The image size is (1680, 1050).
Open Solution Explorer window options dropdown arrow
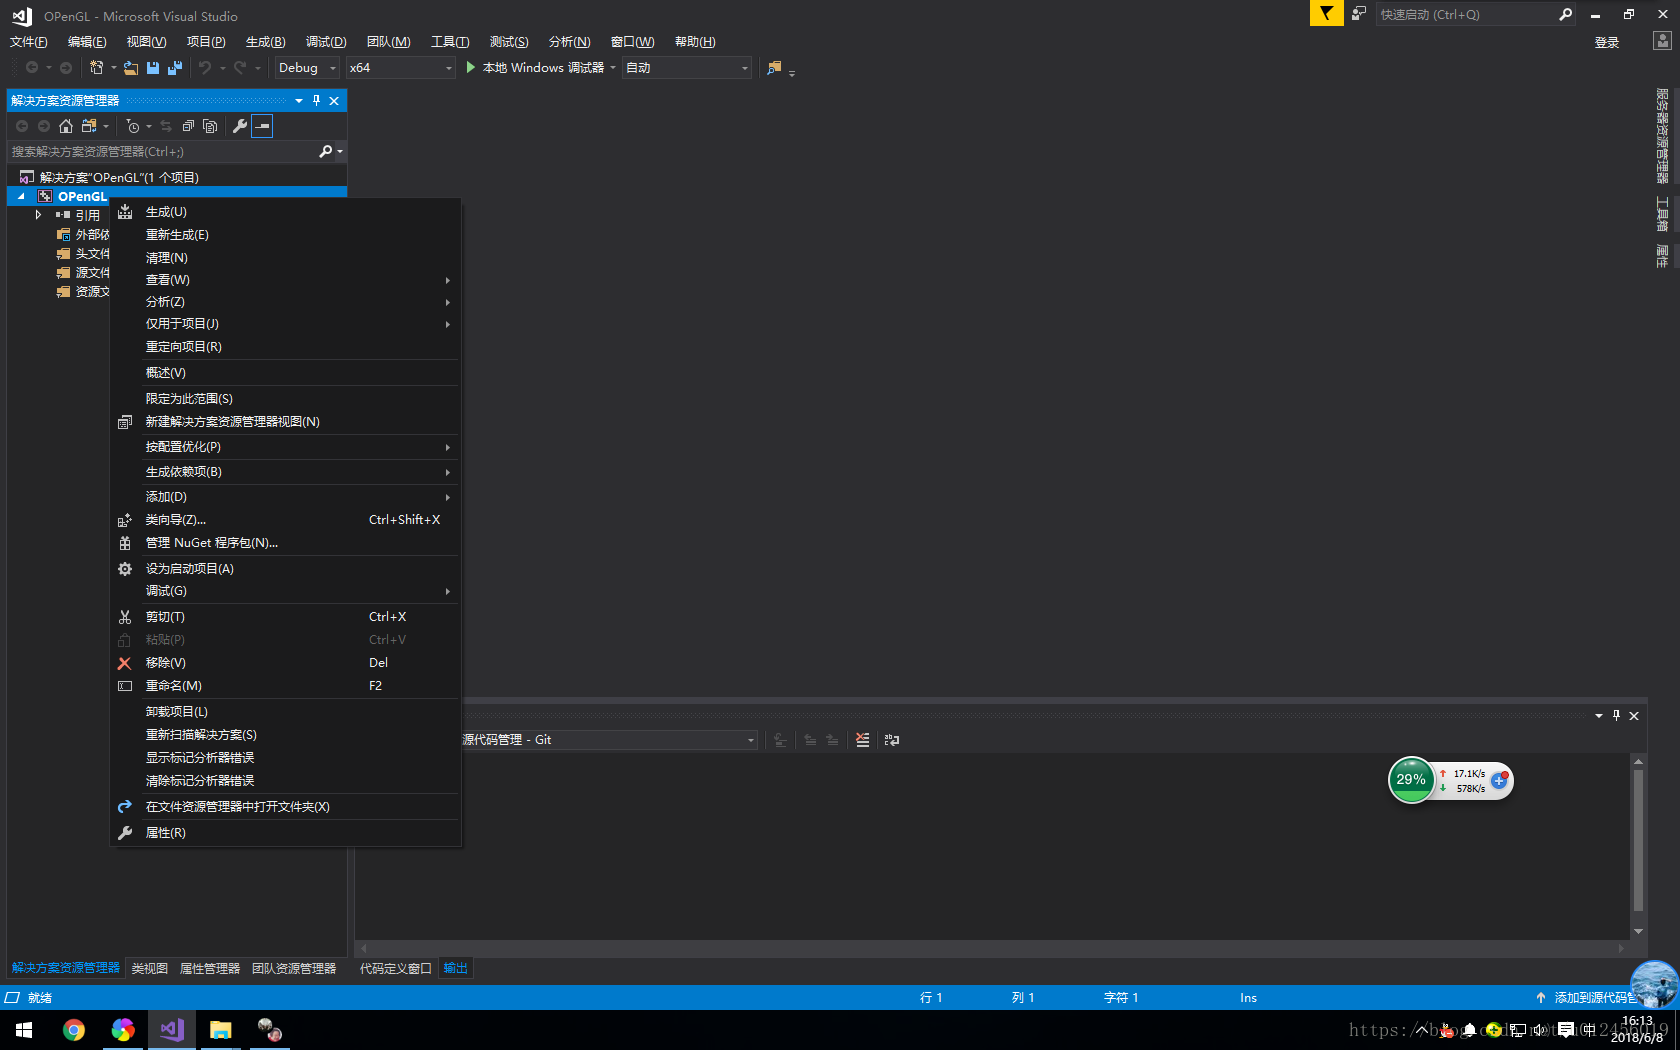pyautogui.click(x=299, y=100)
